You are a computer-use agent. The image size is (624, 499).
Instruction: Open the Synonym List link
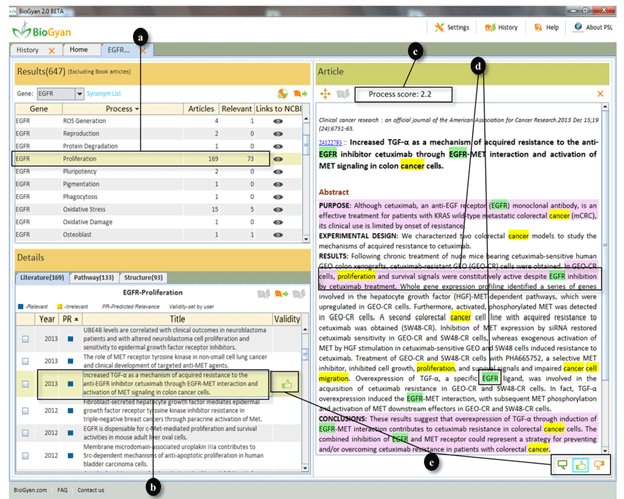pyautogui.click(x=104, y=94)
